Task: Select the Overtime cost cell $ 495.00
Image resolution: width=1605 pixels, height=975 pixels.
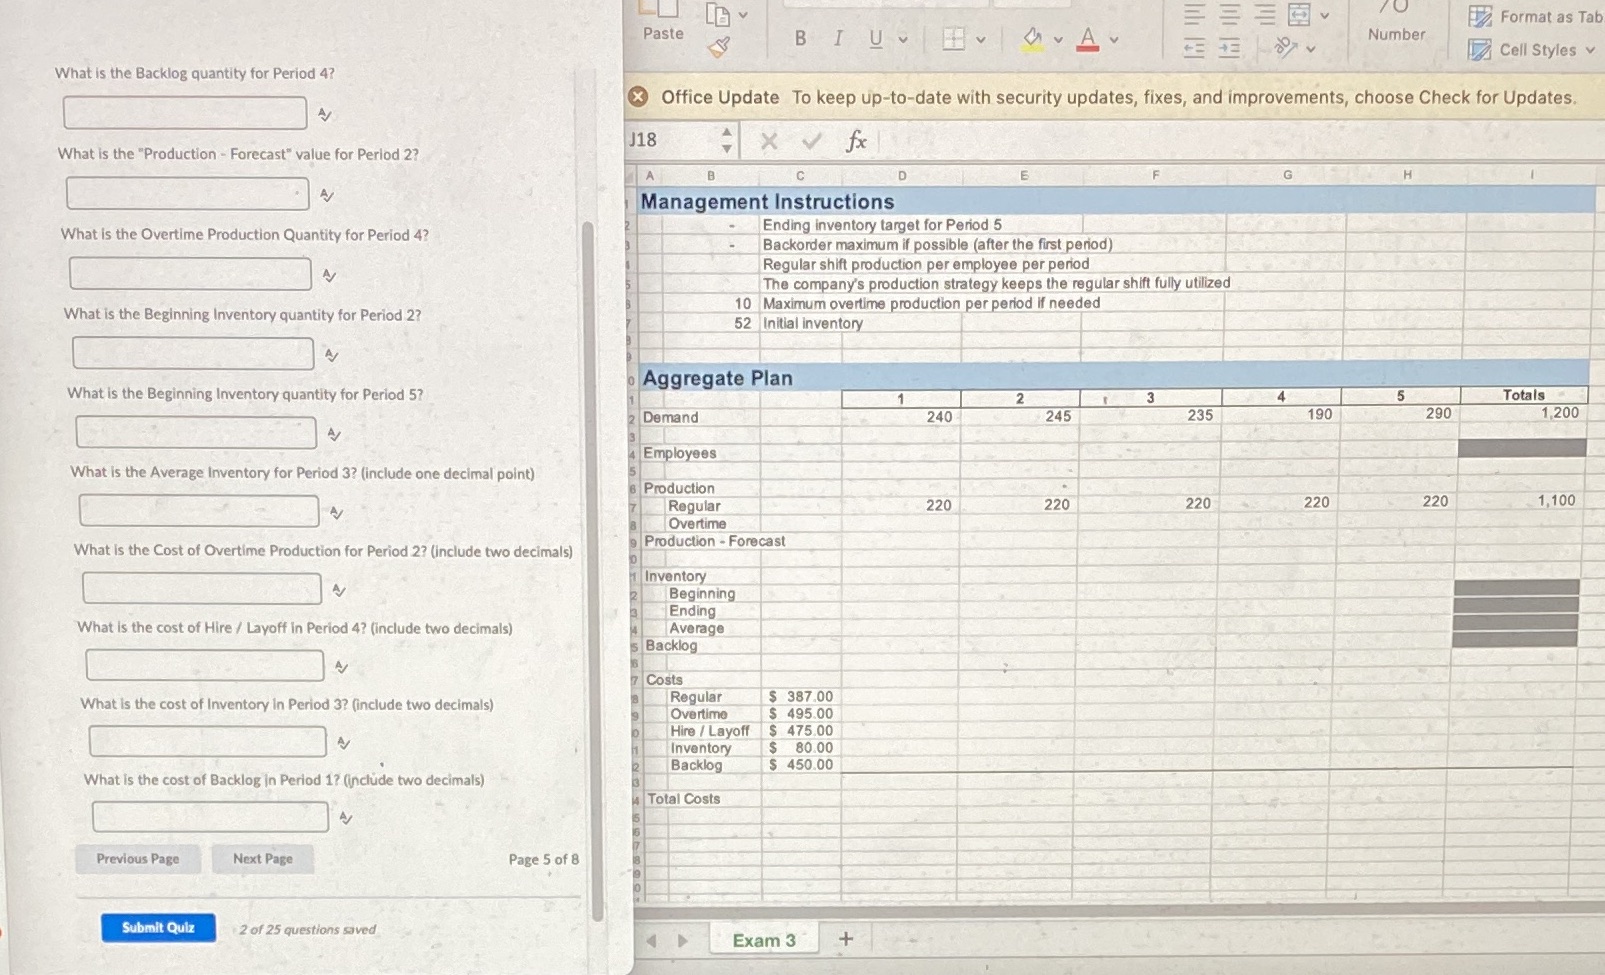Action: point(801,714)
